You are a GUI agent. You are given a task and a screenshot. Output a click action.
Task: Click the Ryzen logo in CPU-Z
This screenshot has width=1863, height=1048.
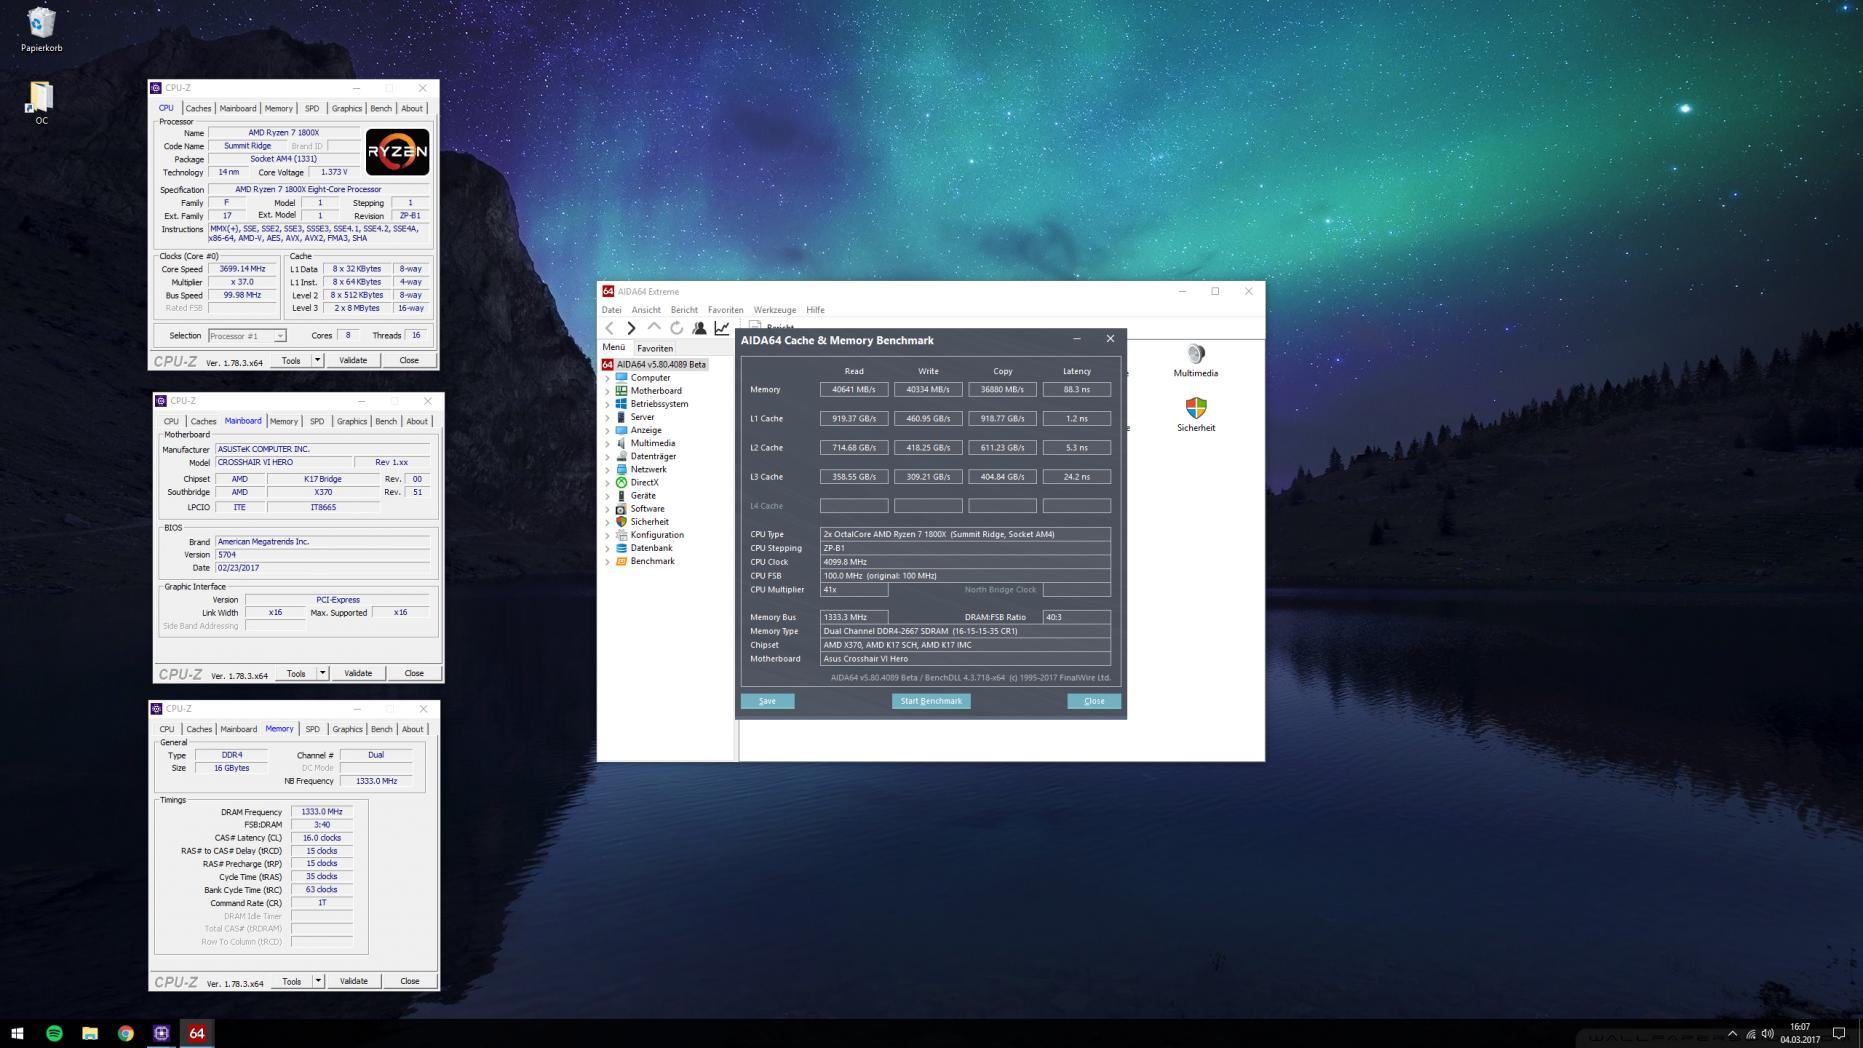click(x=398, y=152)
